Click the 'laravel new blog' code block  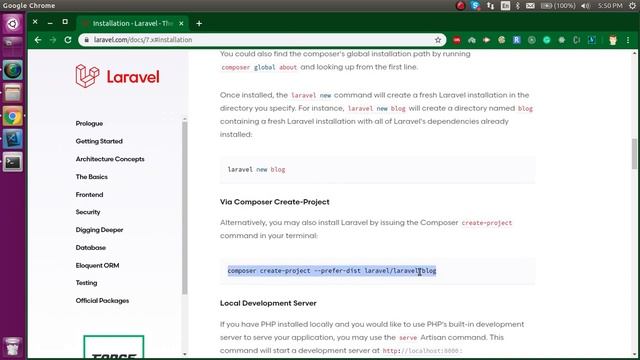377,169
